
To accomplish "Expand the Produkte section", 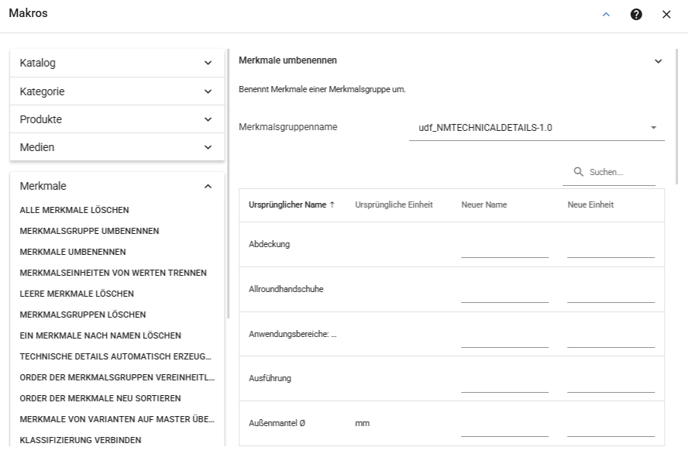I will pyautogui.click(x=117, y=119).
